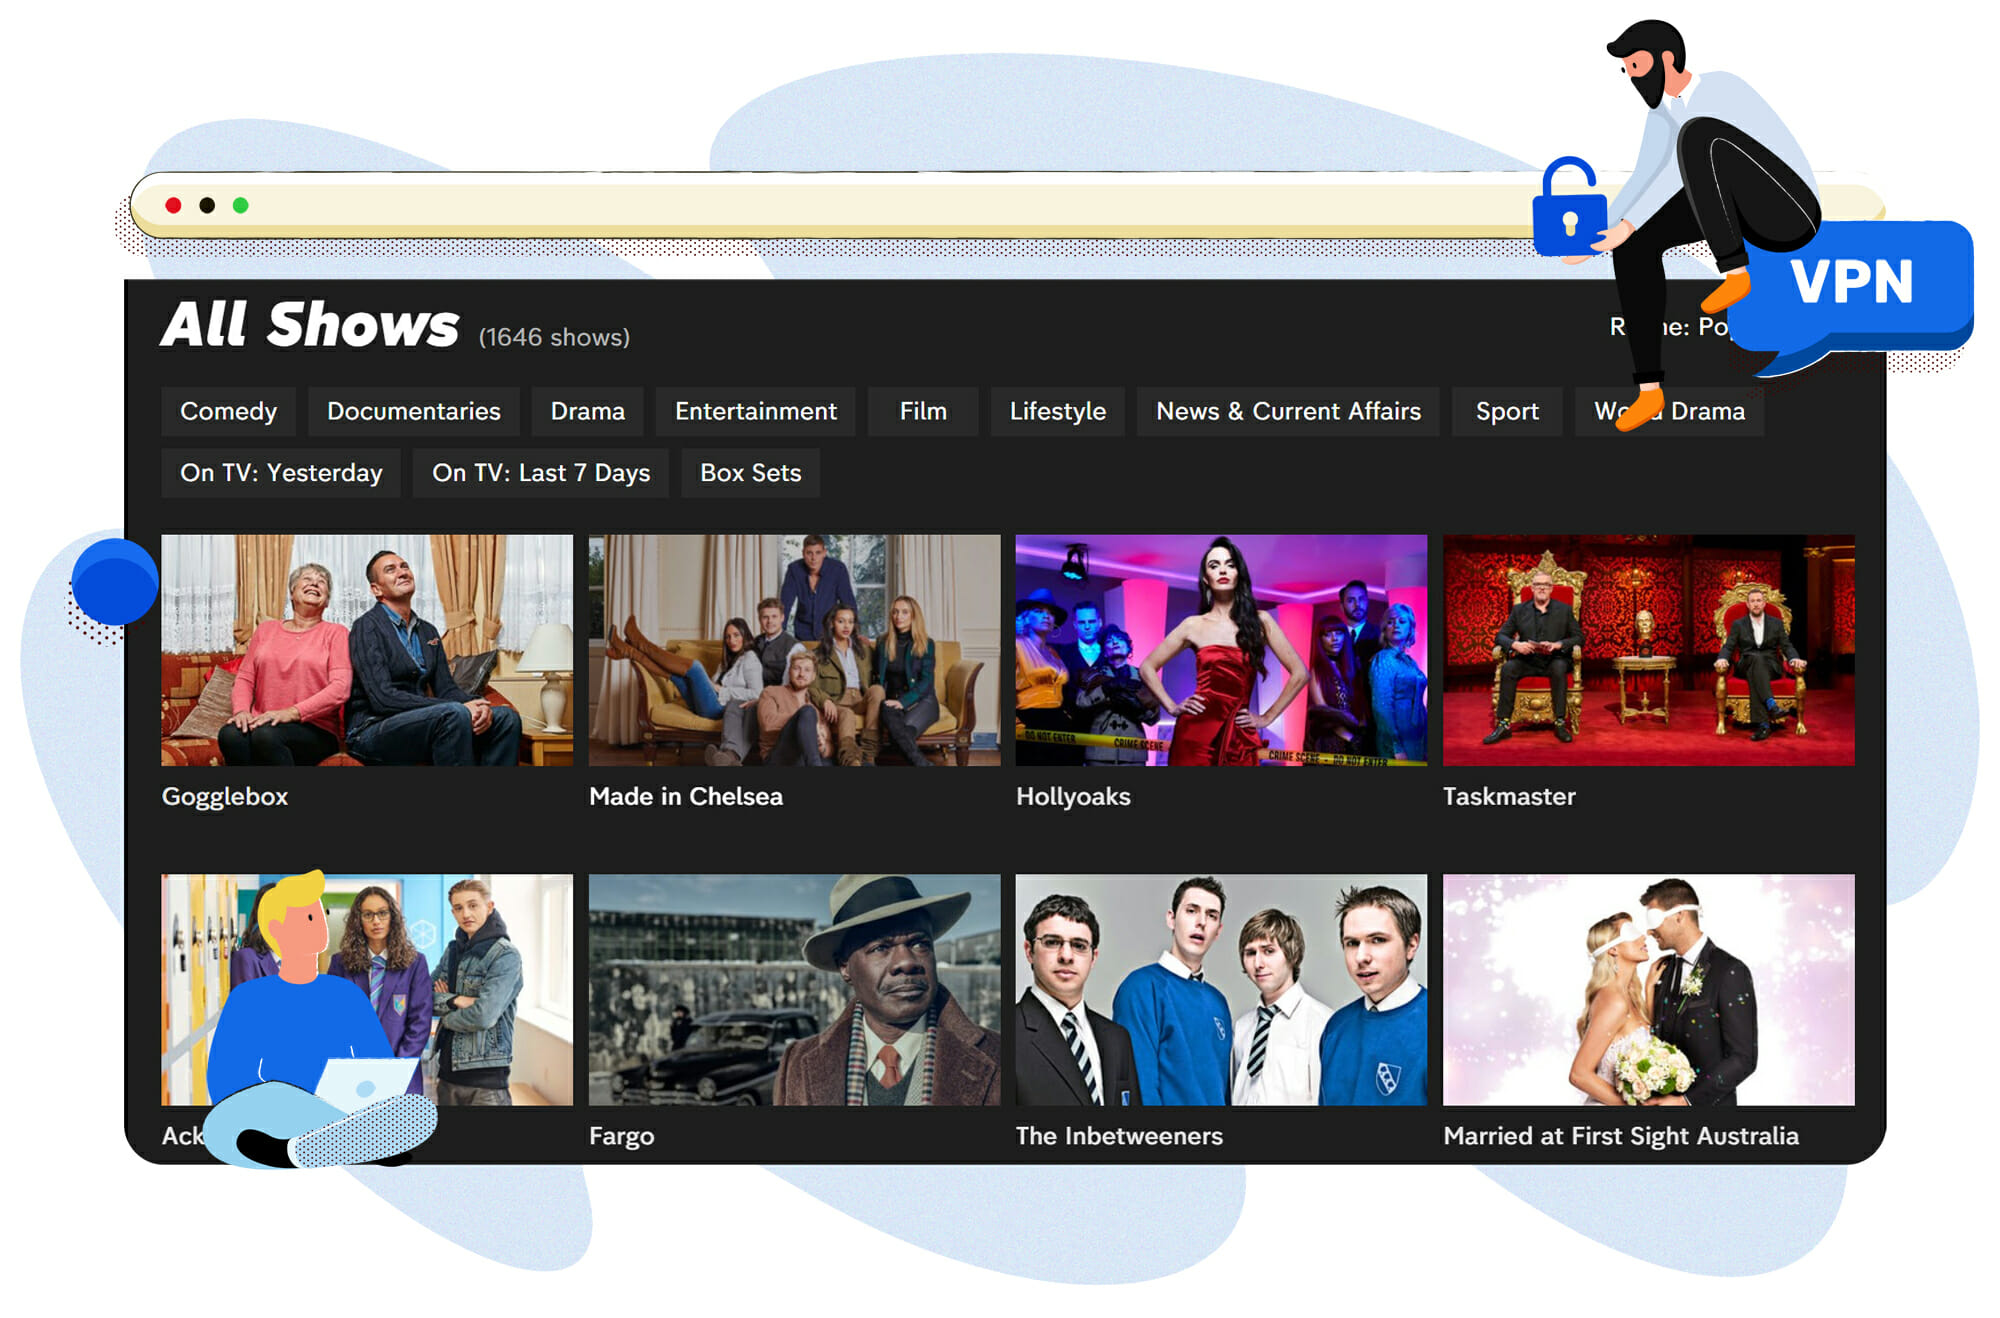
Task: Click the All Shows heading
Action: (310, 325)
